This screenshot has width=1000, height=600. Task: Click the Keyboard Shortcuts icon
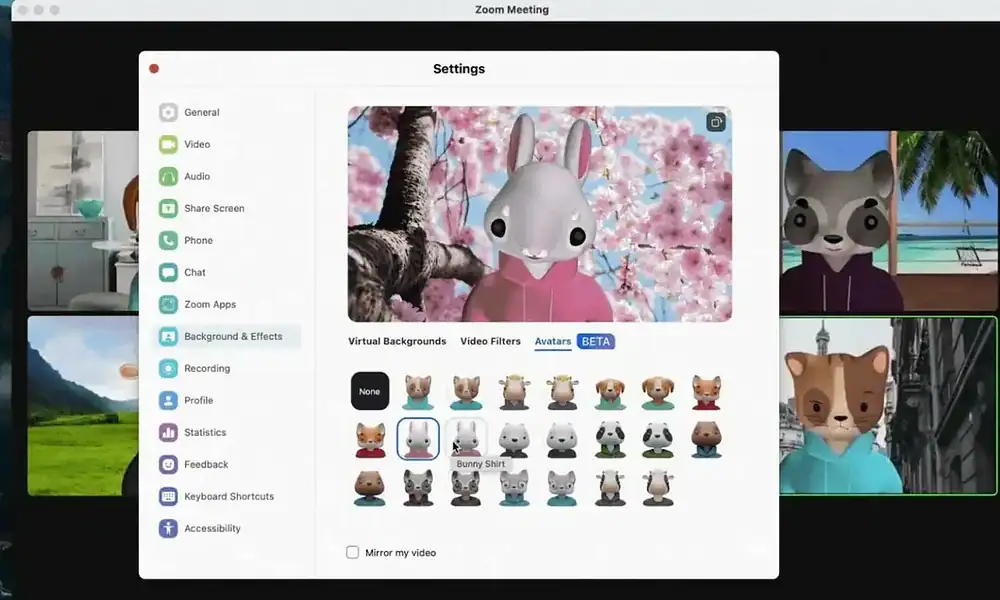point(168,496)
